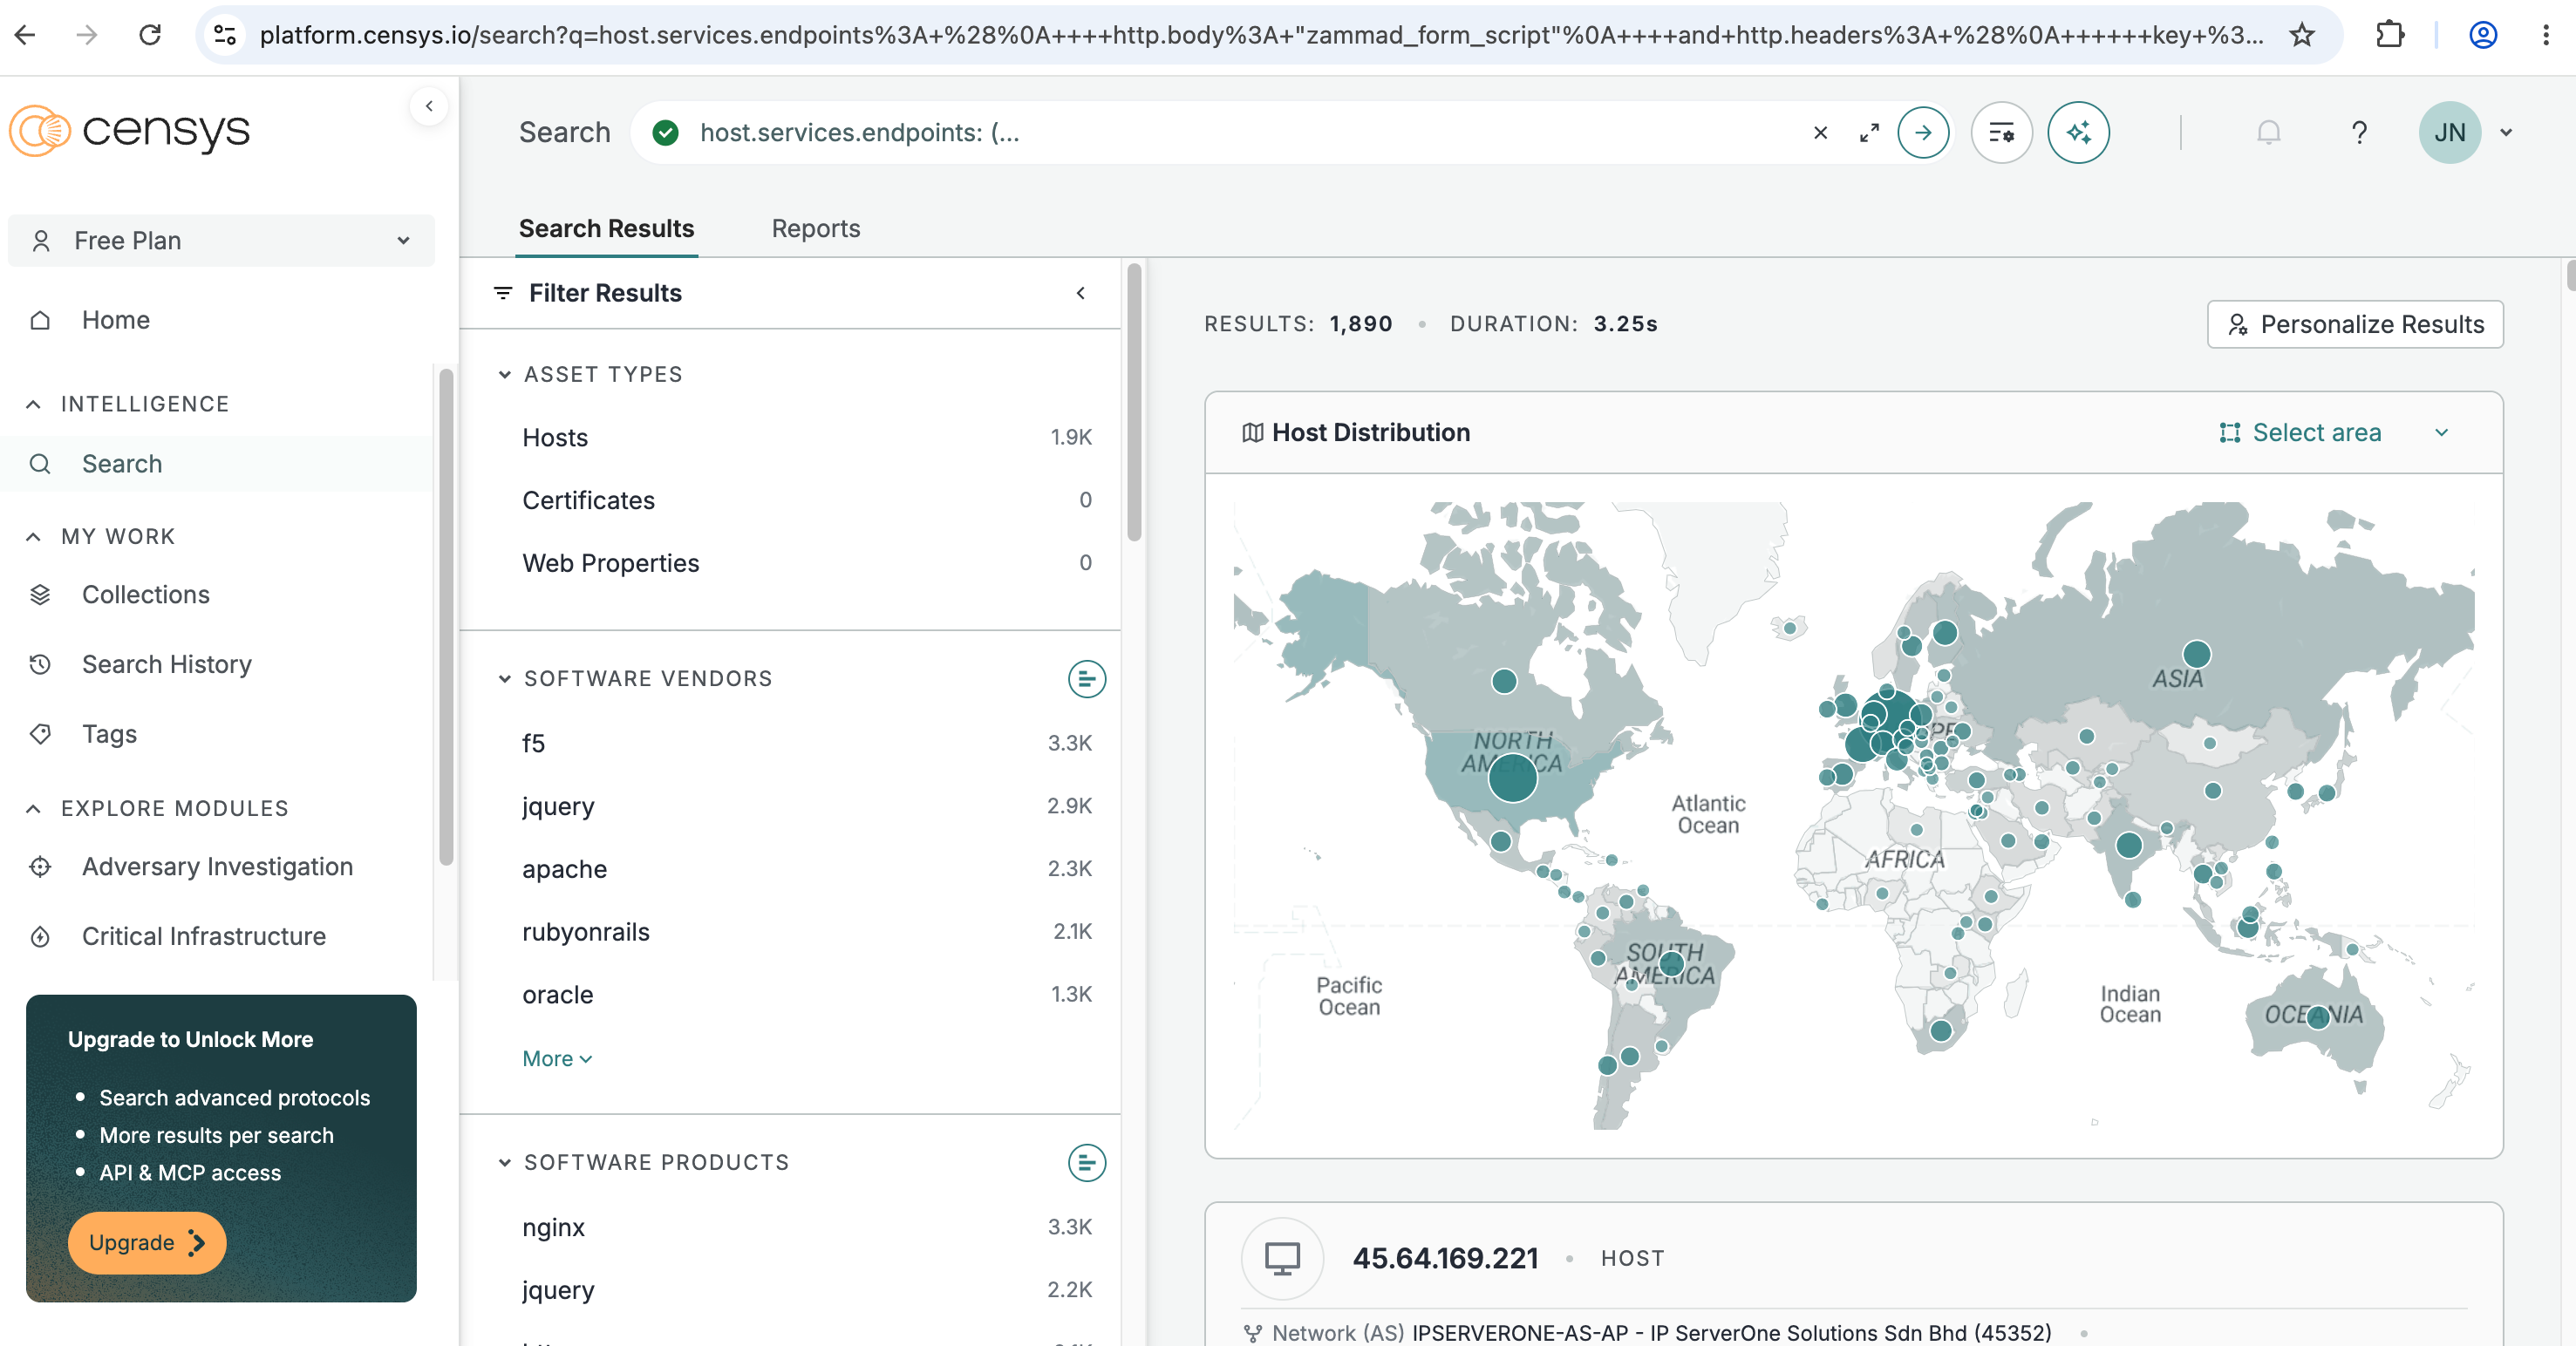Click the Upgrade button
The width and height of the screenshot is (2576, 1346).
tap(146, 1243)
